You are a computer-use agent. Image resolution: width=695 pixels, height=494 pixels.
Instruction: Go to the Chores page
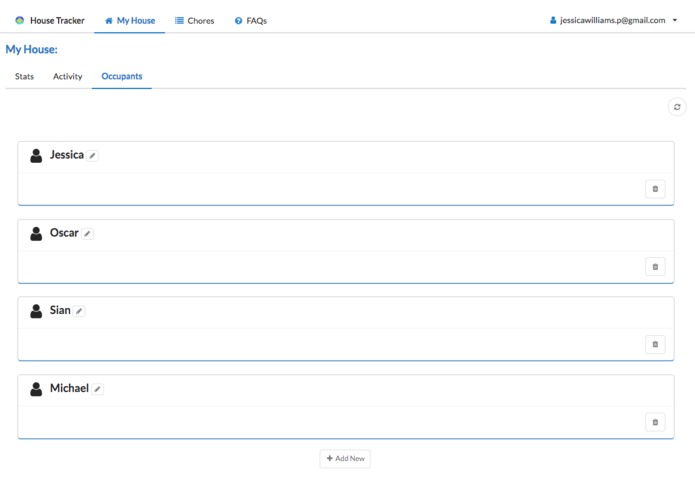(194, 20)
